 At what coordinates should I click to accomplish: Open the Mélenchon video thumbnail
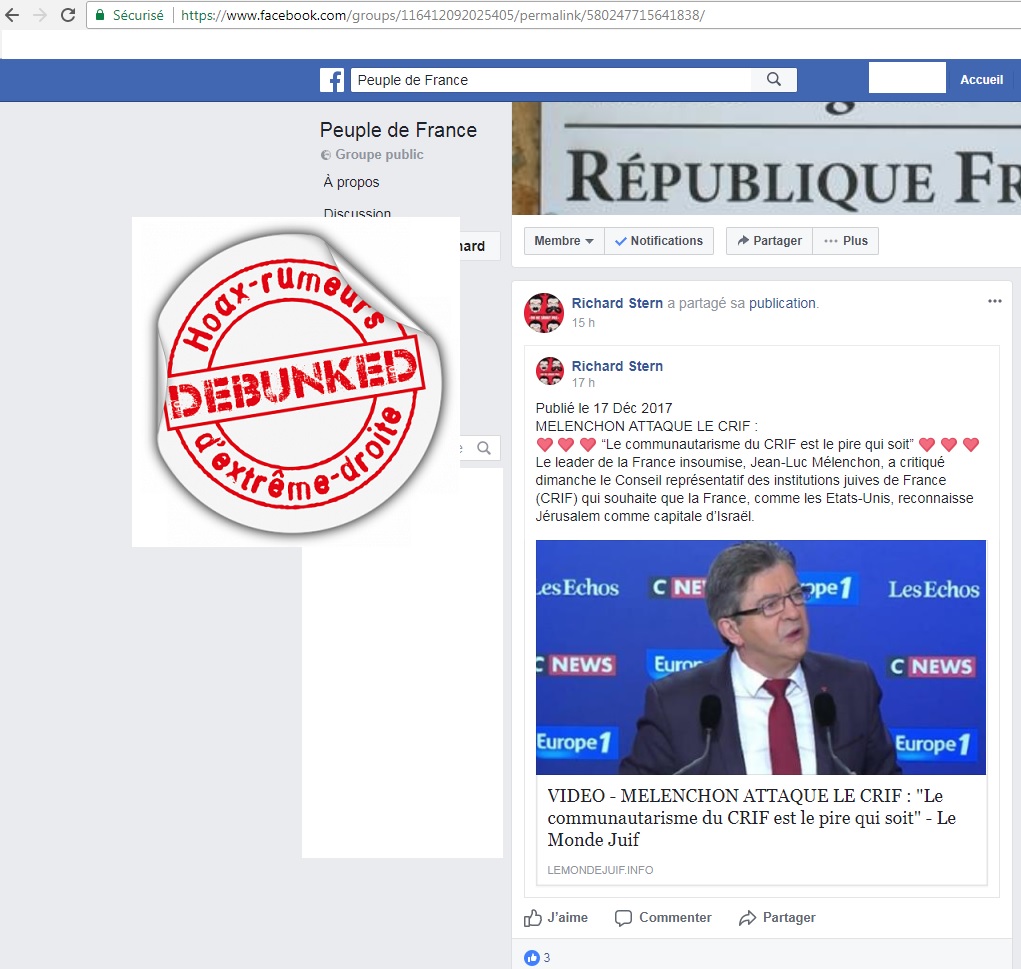click(x=761, y=657)
